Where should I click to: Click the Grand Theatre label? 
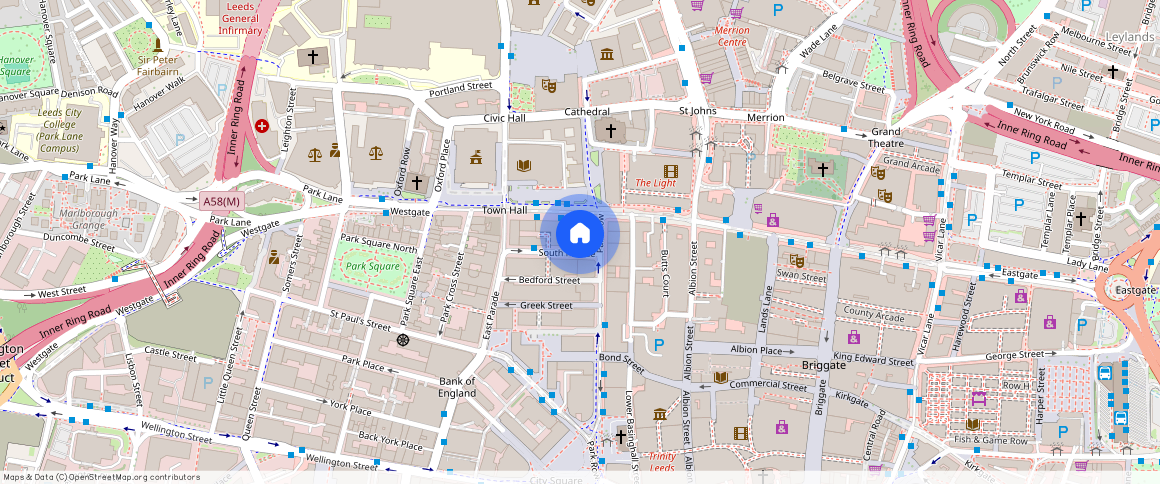[885, 138]
